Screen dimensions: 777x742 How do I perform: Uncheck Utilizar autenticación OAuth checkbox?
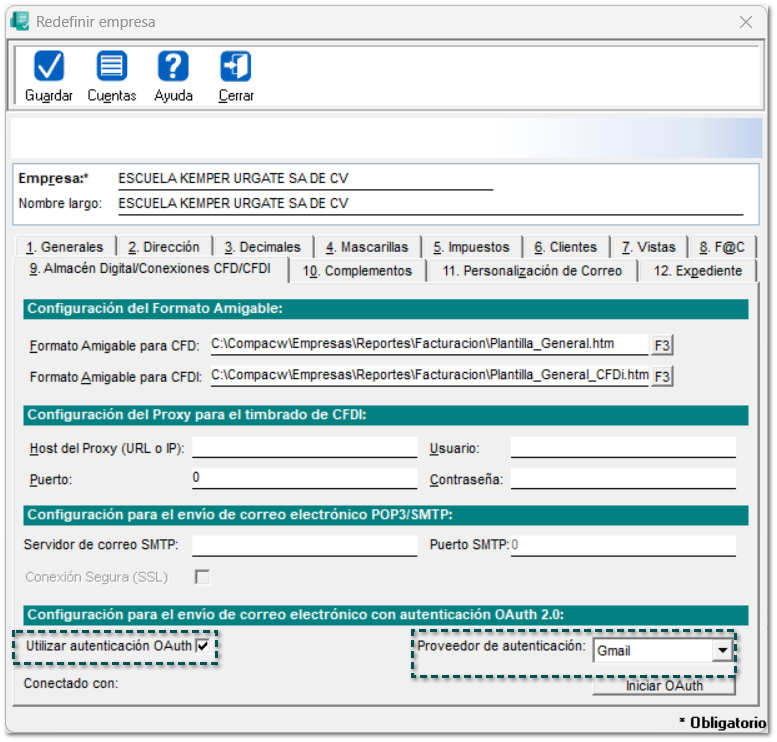203,647
